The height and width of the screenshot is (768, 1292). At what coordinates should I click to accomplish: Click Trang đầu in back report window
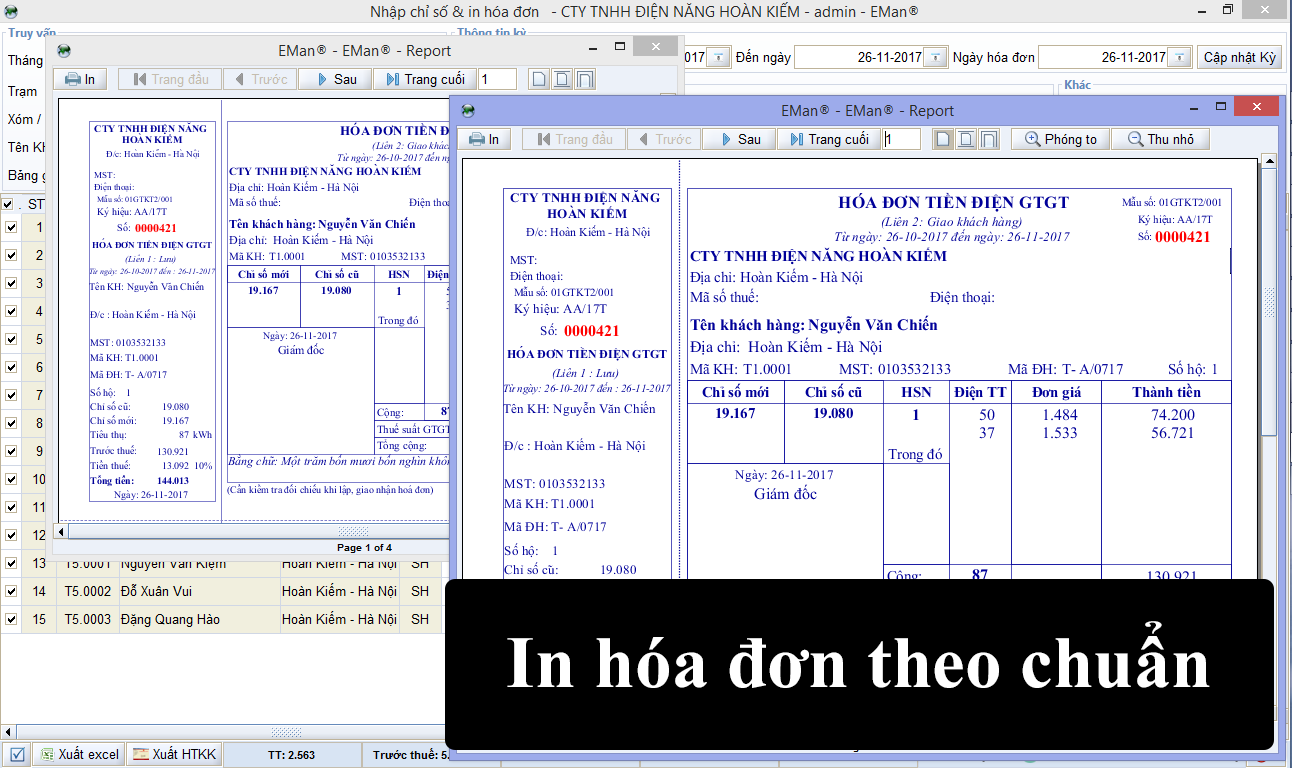pyautogui.click(x=171, y=79)
